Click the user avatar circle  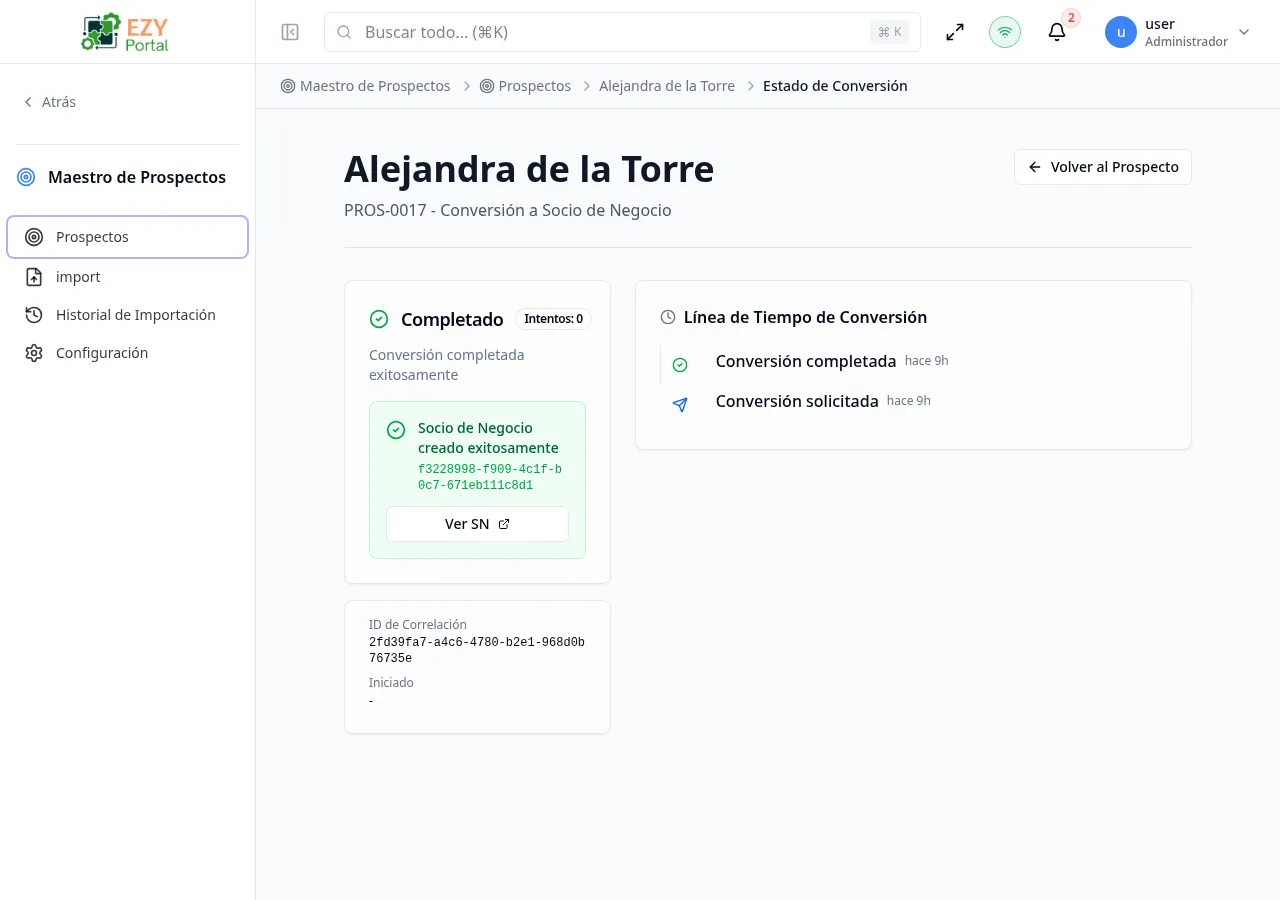1121,32
